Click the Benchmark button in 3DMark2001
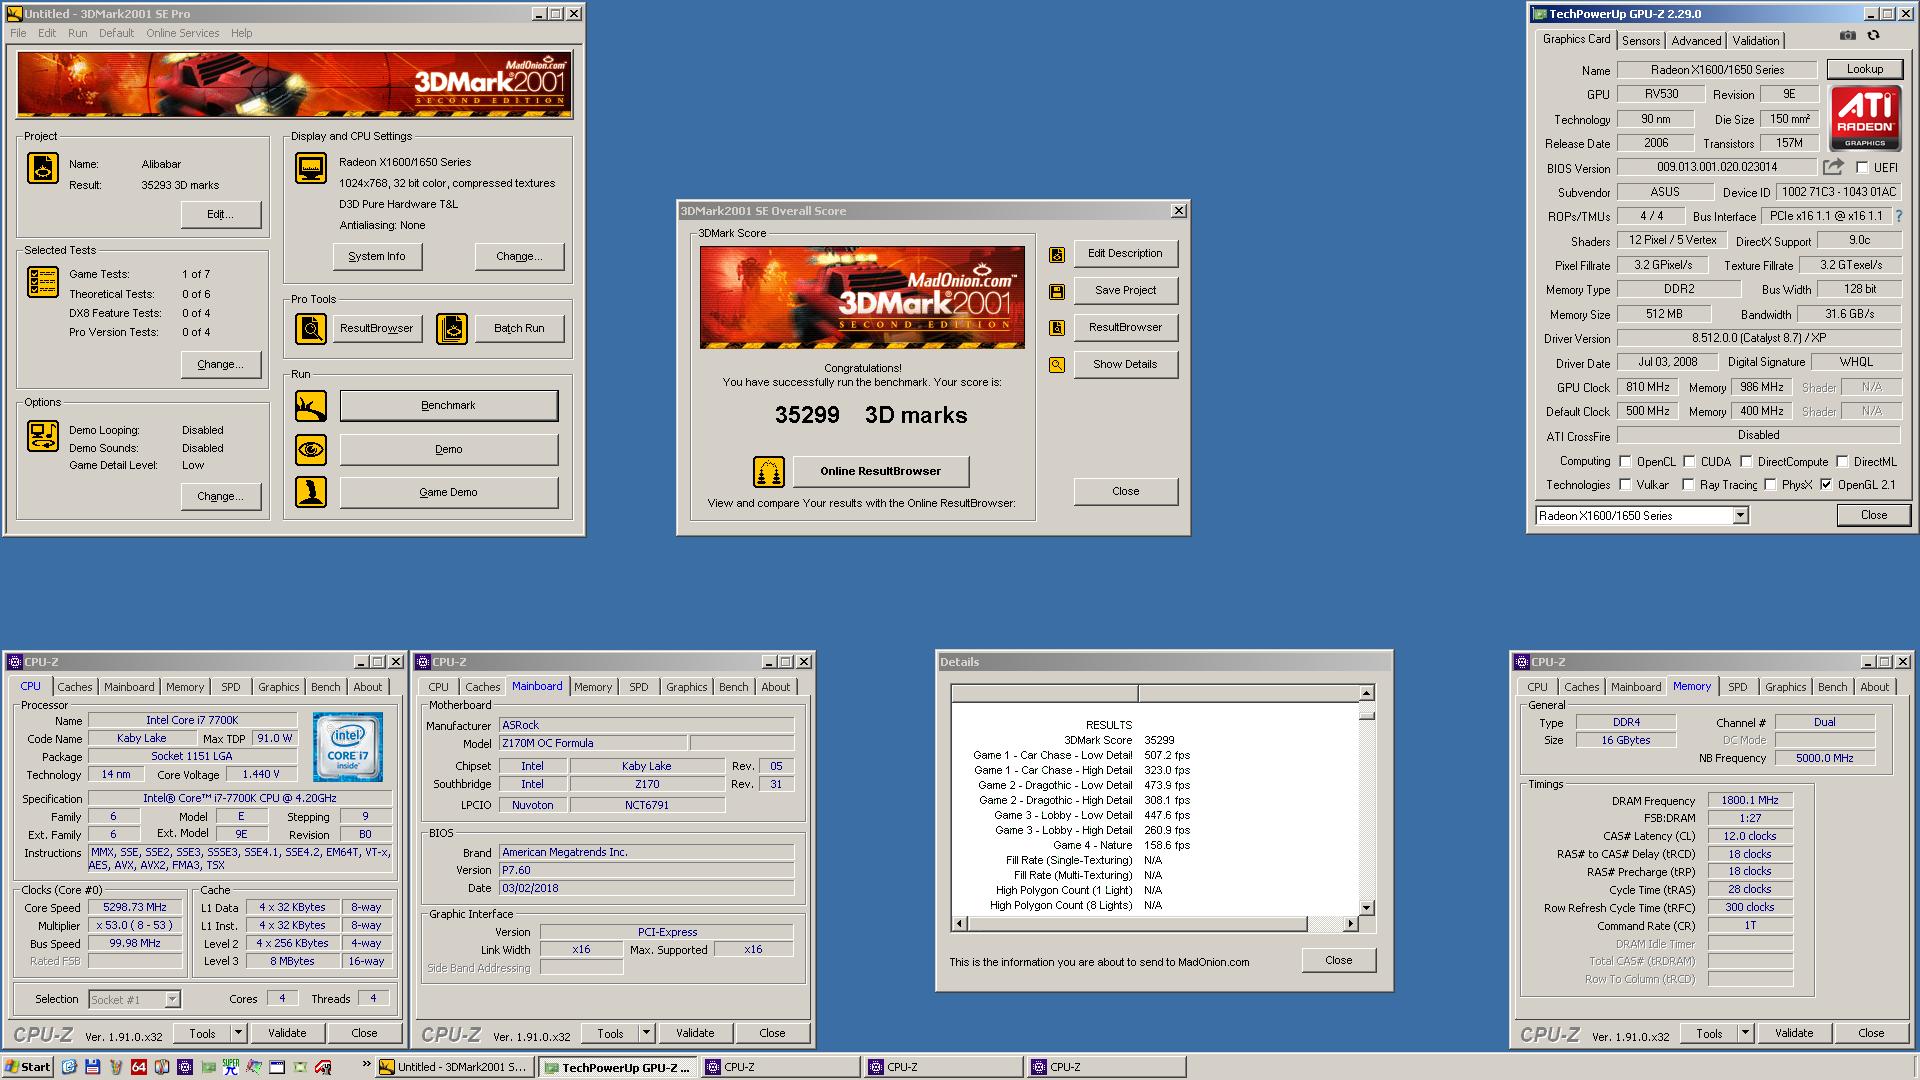Viewport: 1920px width, 1080px height. click(x=449, y=406)
